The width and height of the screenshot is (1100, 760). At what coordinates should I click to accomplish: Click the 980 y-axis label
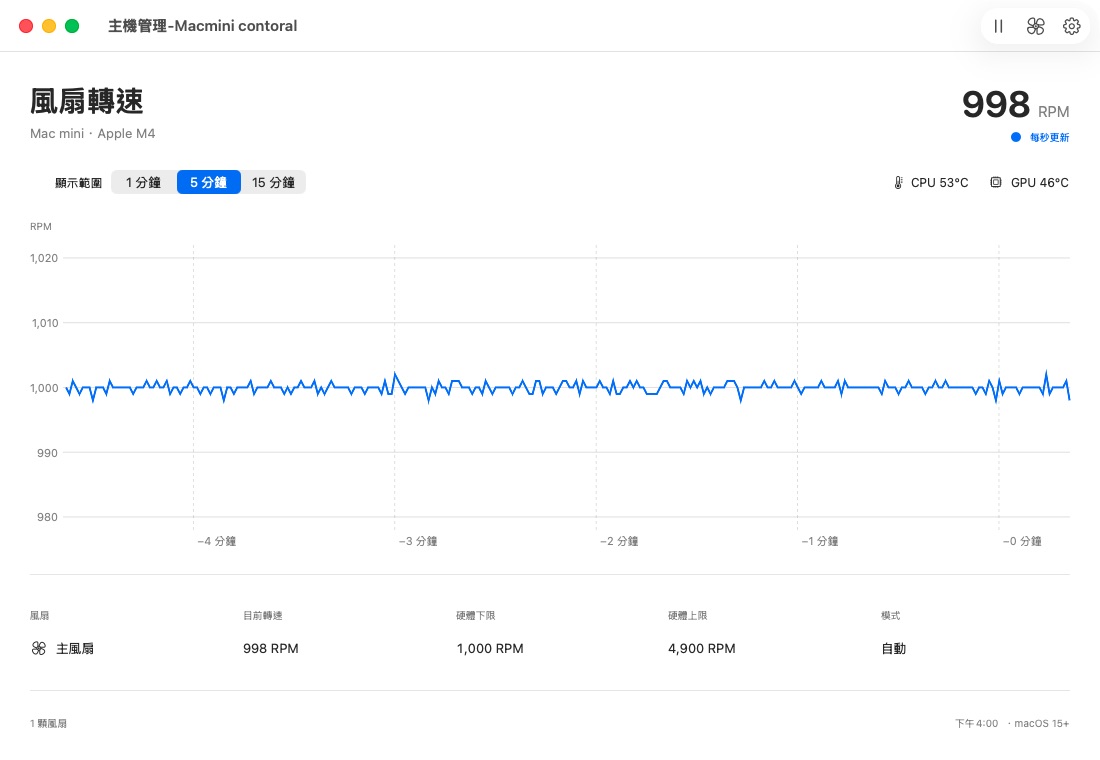48,517
